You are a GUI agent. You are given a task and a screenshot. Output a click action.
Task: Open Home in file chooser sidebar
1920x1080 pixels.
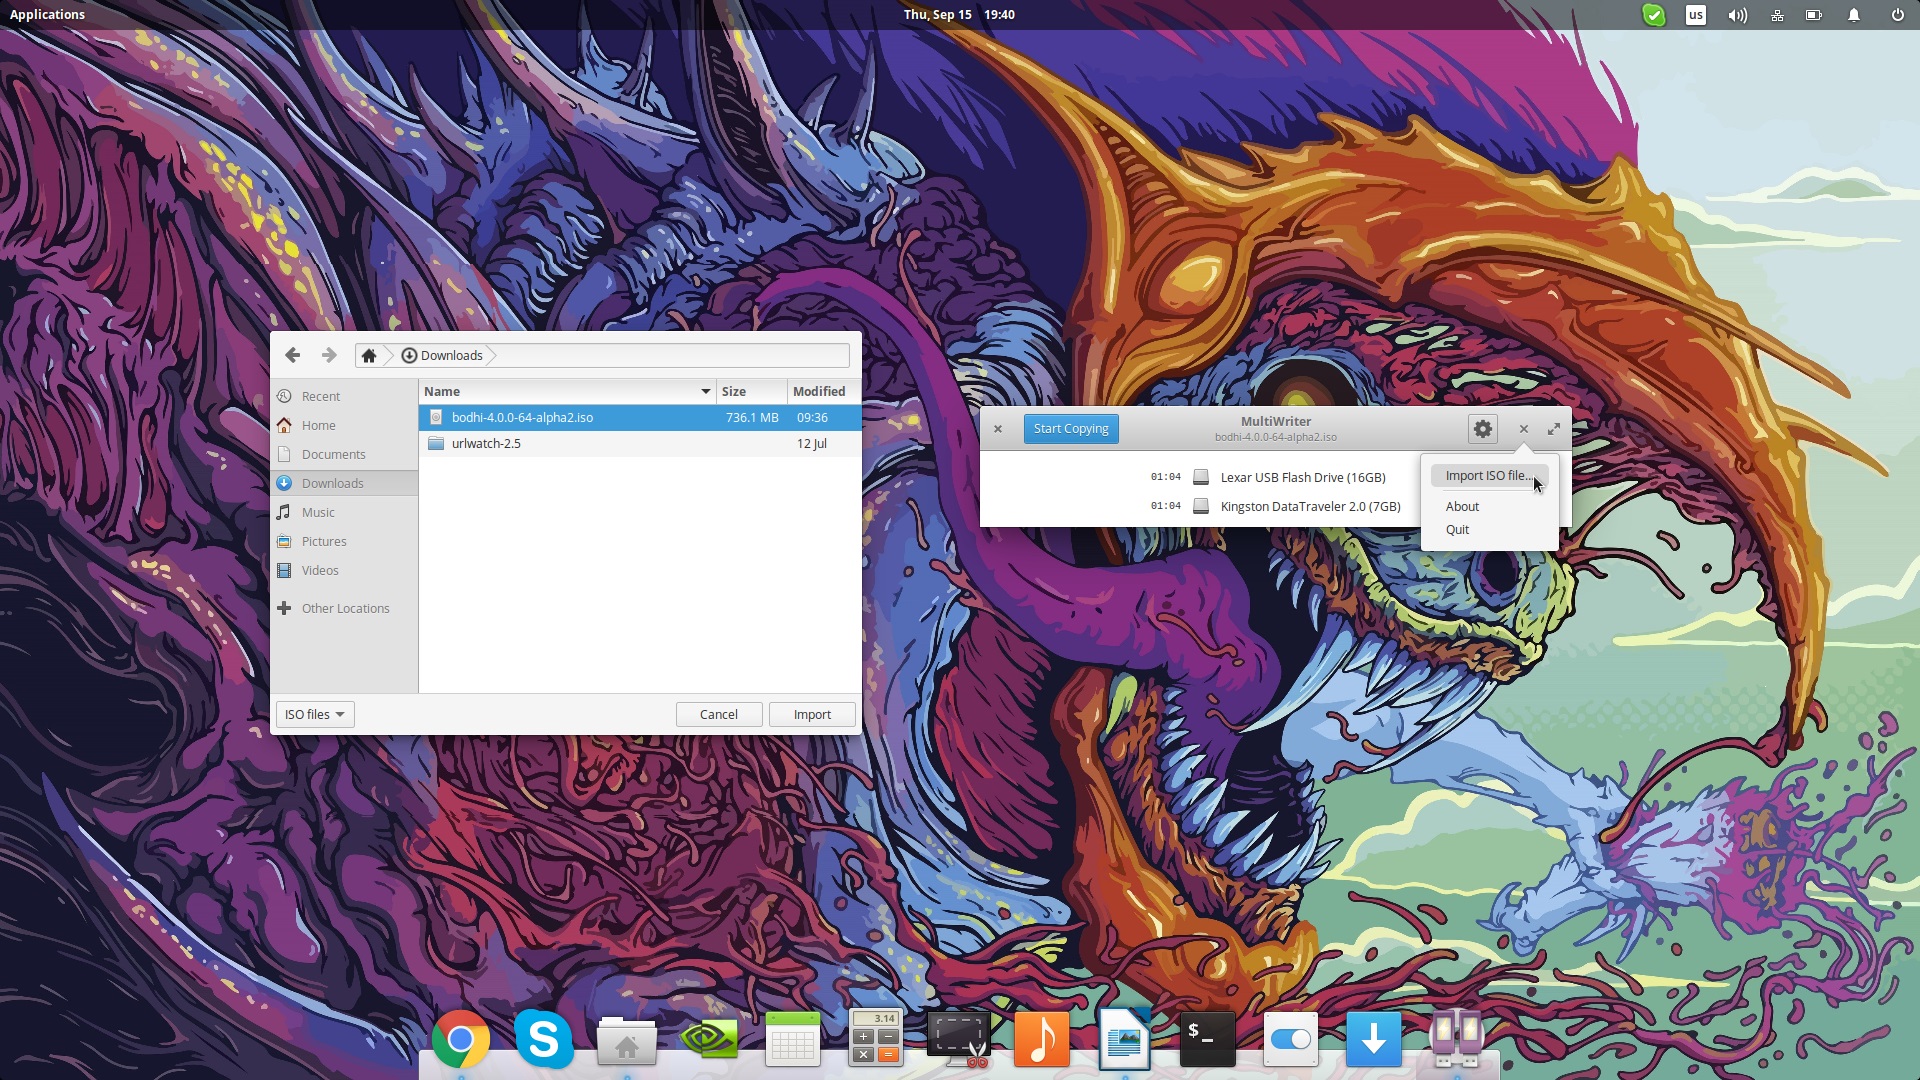click(x=344, y=425)
